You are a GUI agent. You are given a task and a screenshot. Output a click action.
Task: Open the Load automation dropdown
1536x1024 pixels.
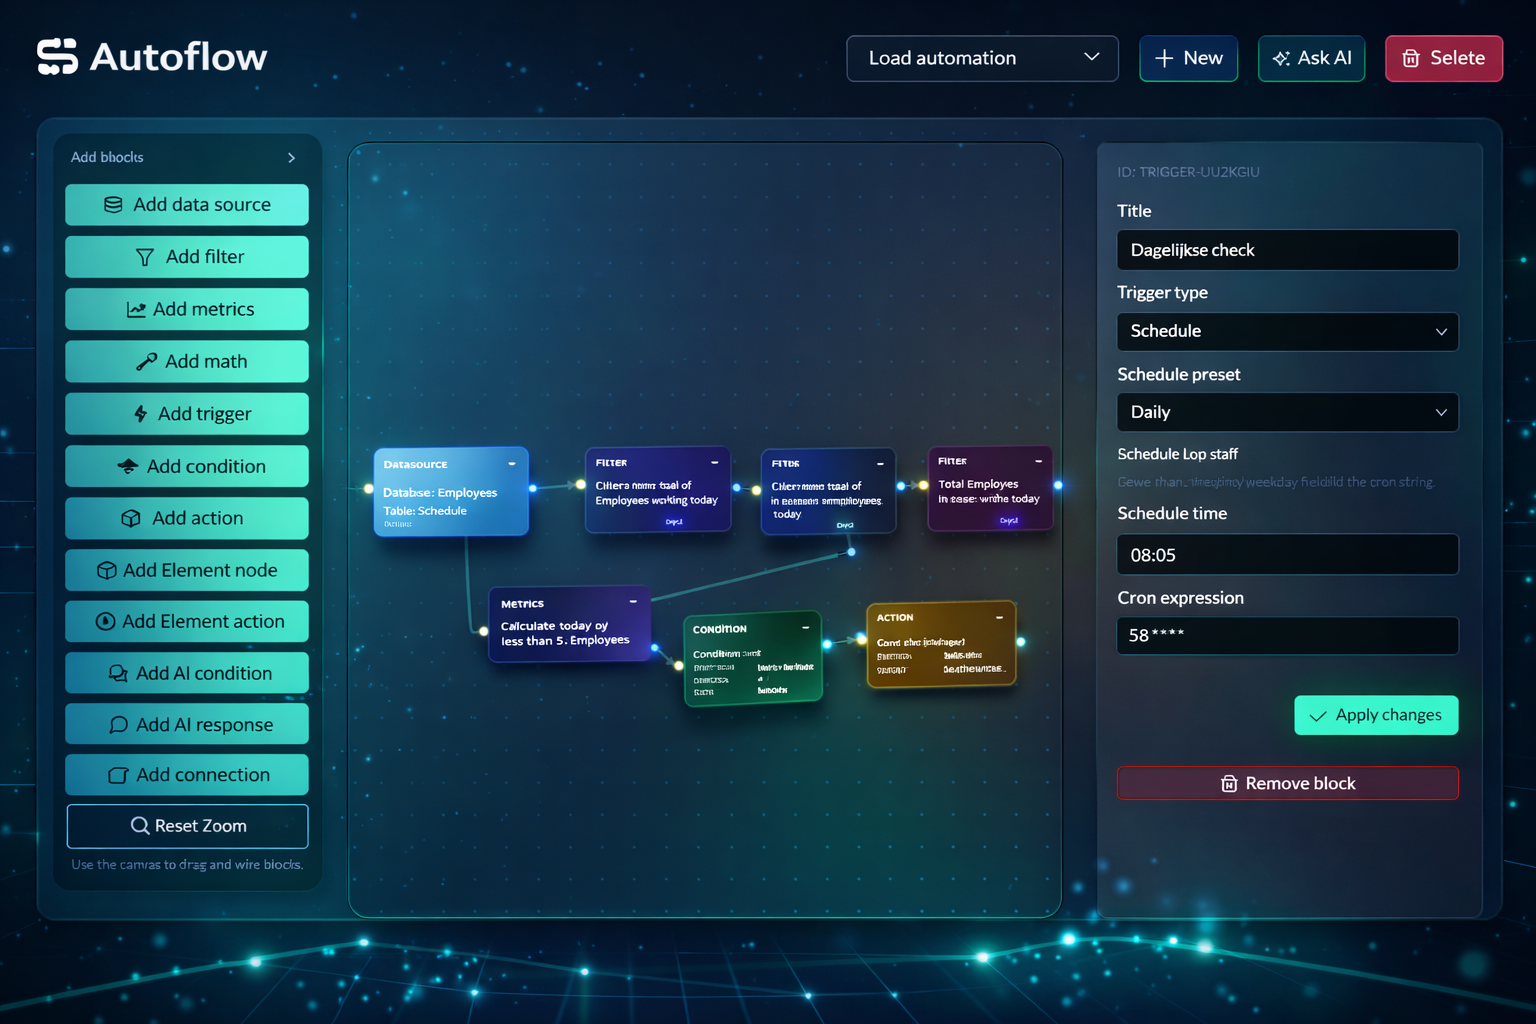981,58
